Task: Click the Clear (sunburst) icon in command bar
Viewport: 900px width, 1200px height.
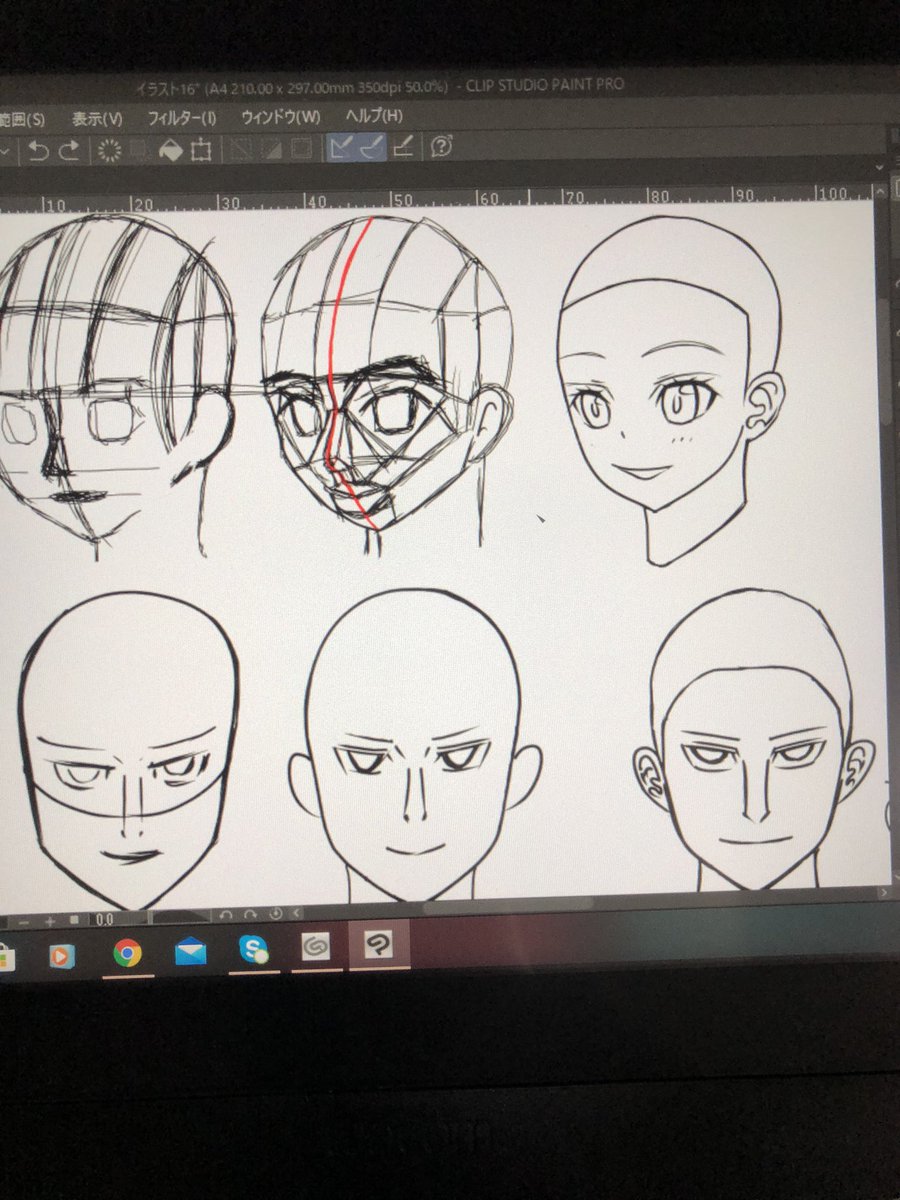Action: click(109, 150)
